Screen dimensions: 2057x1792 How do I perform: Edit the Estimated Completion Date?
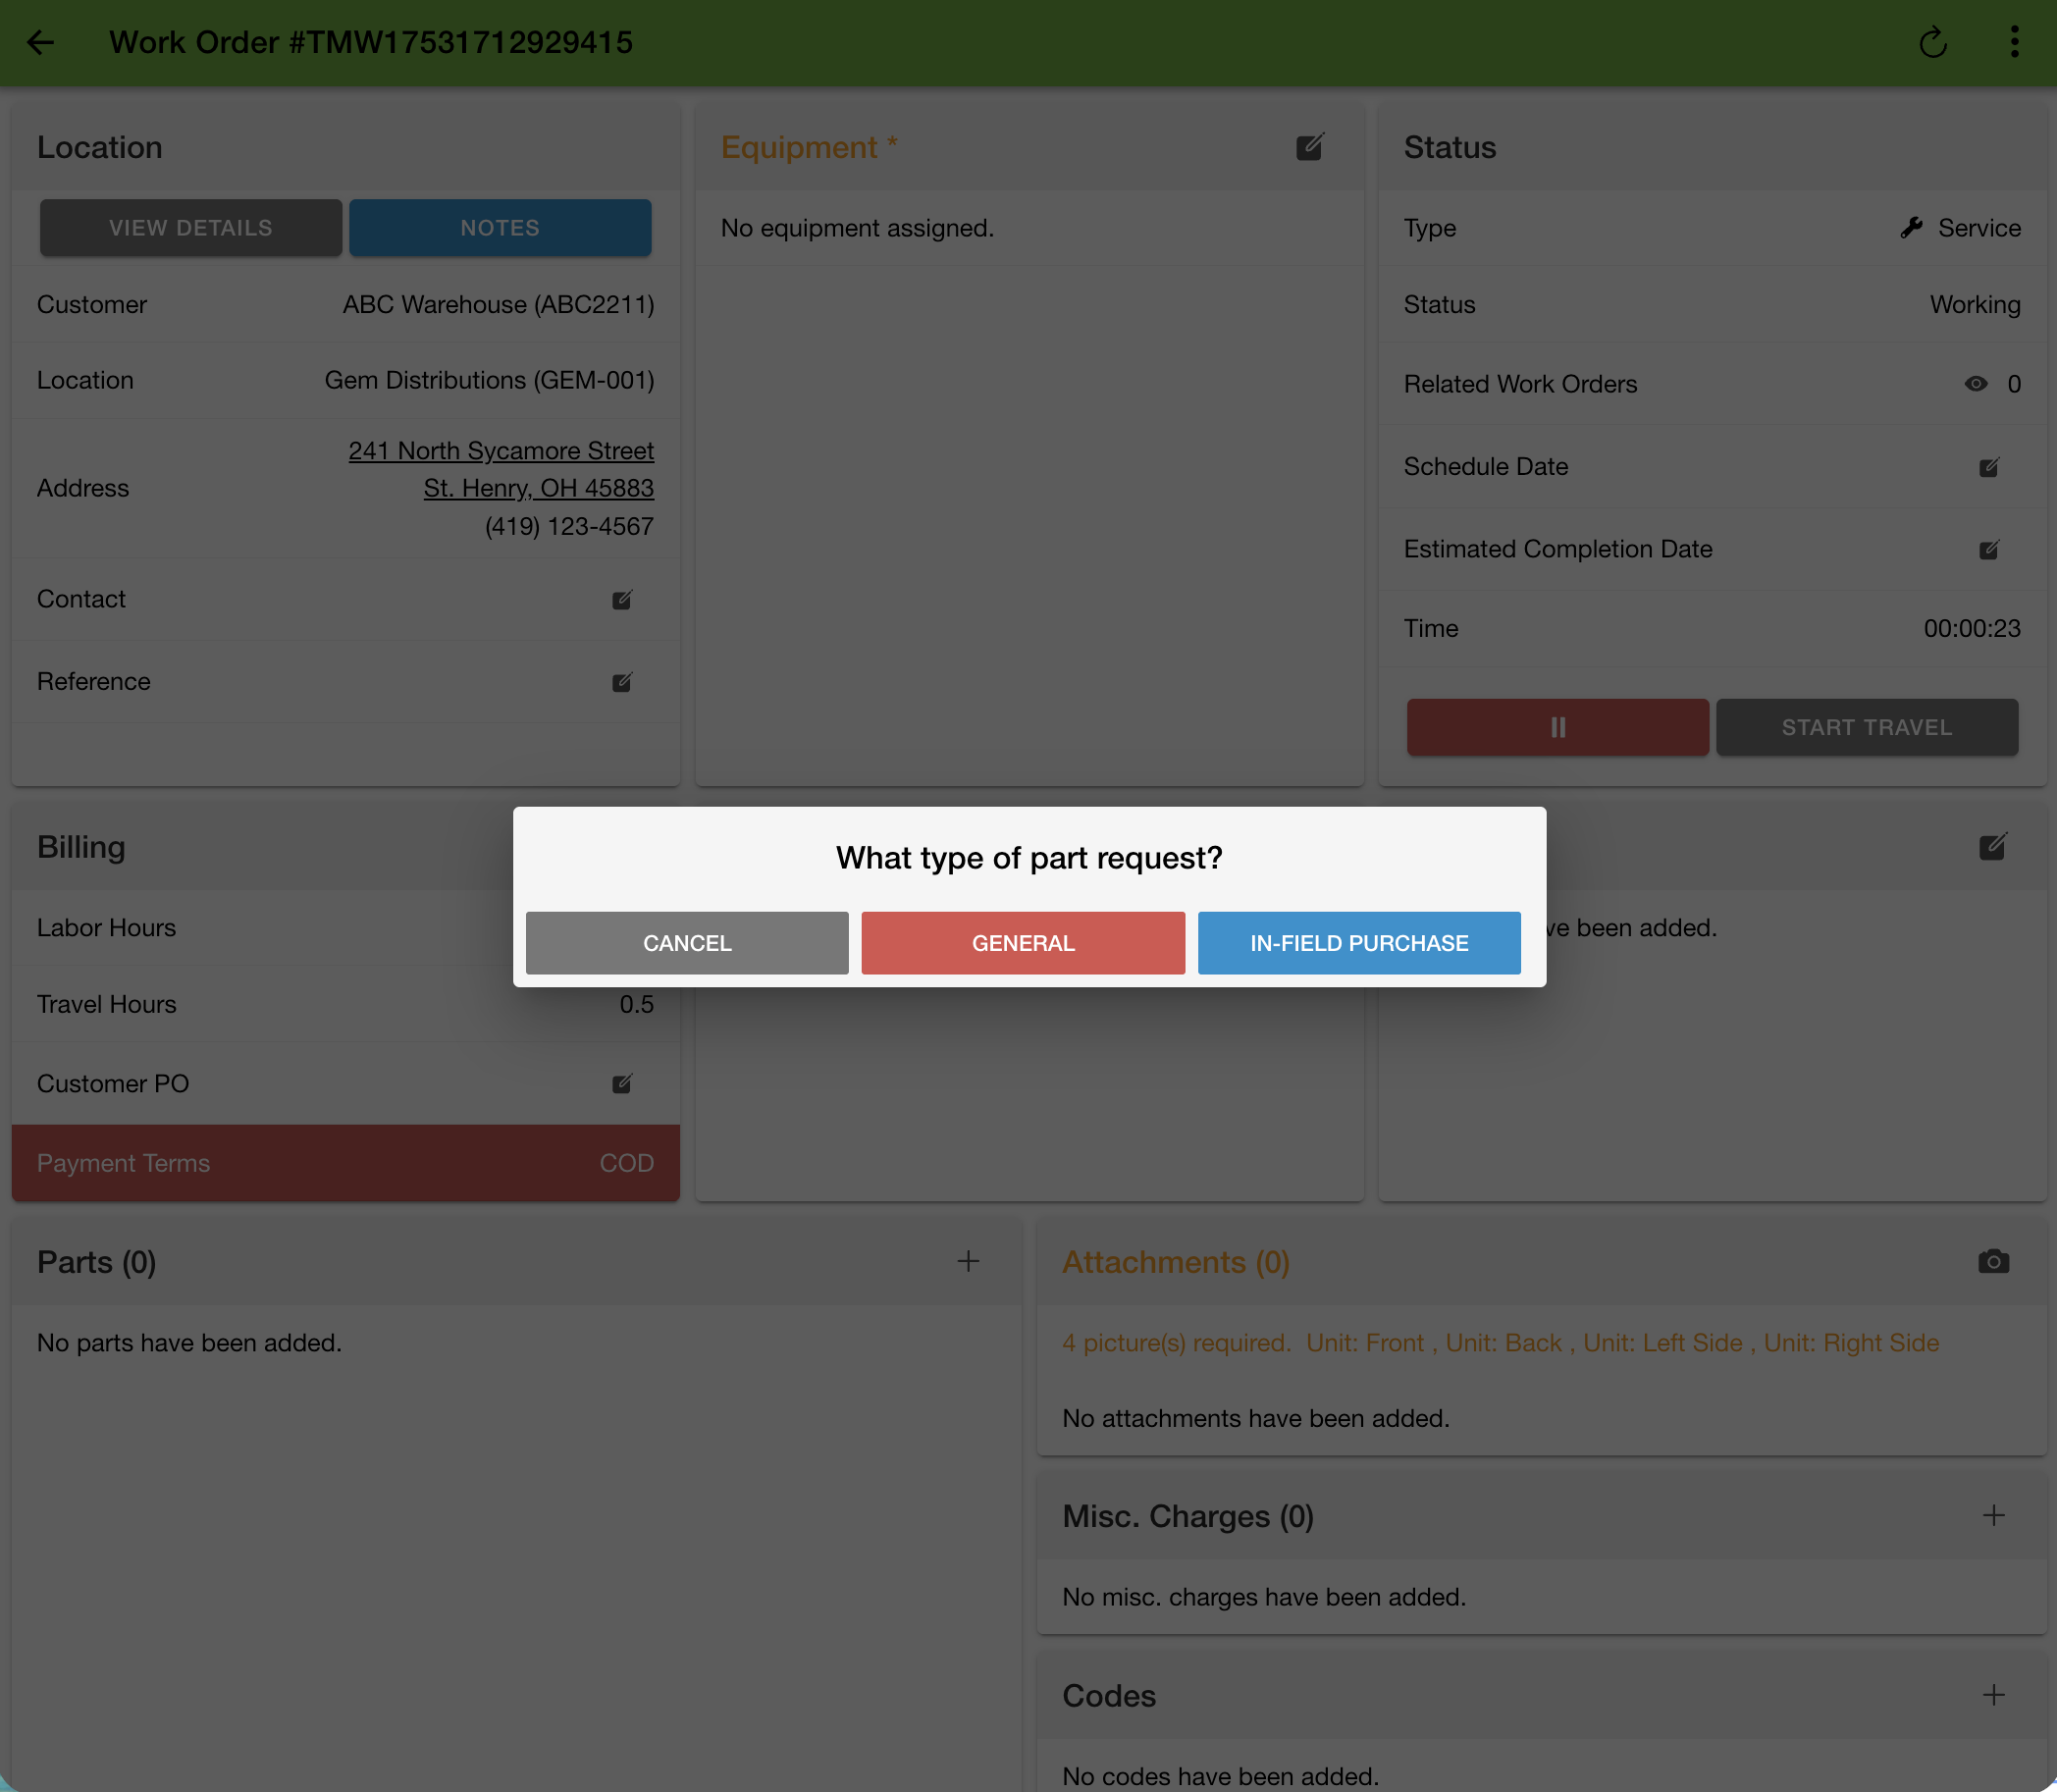[x=1988, y=549]
